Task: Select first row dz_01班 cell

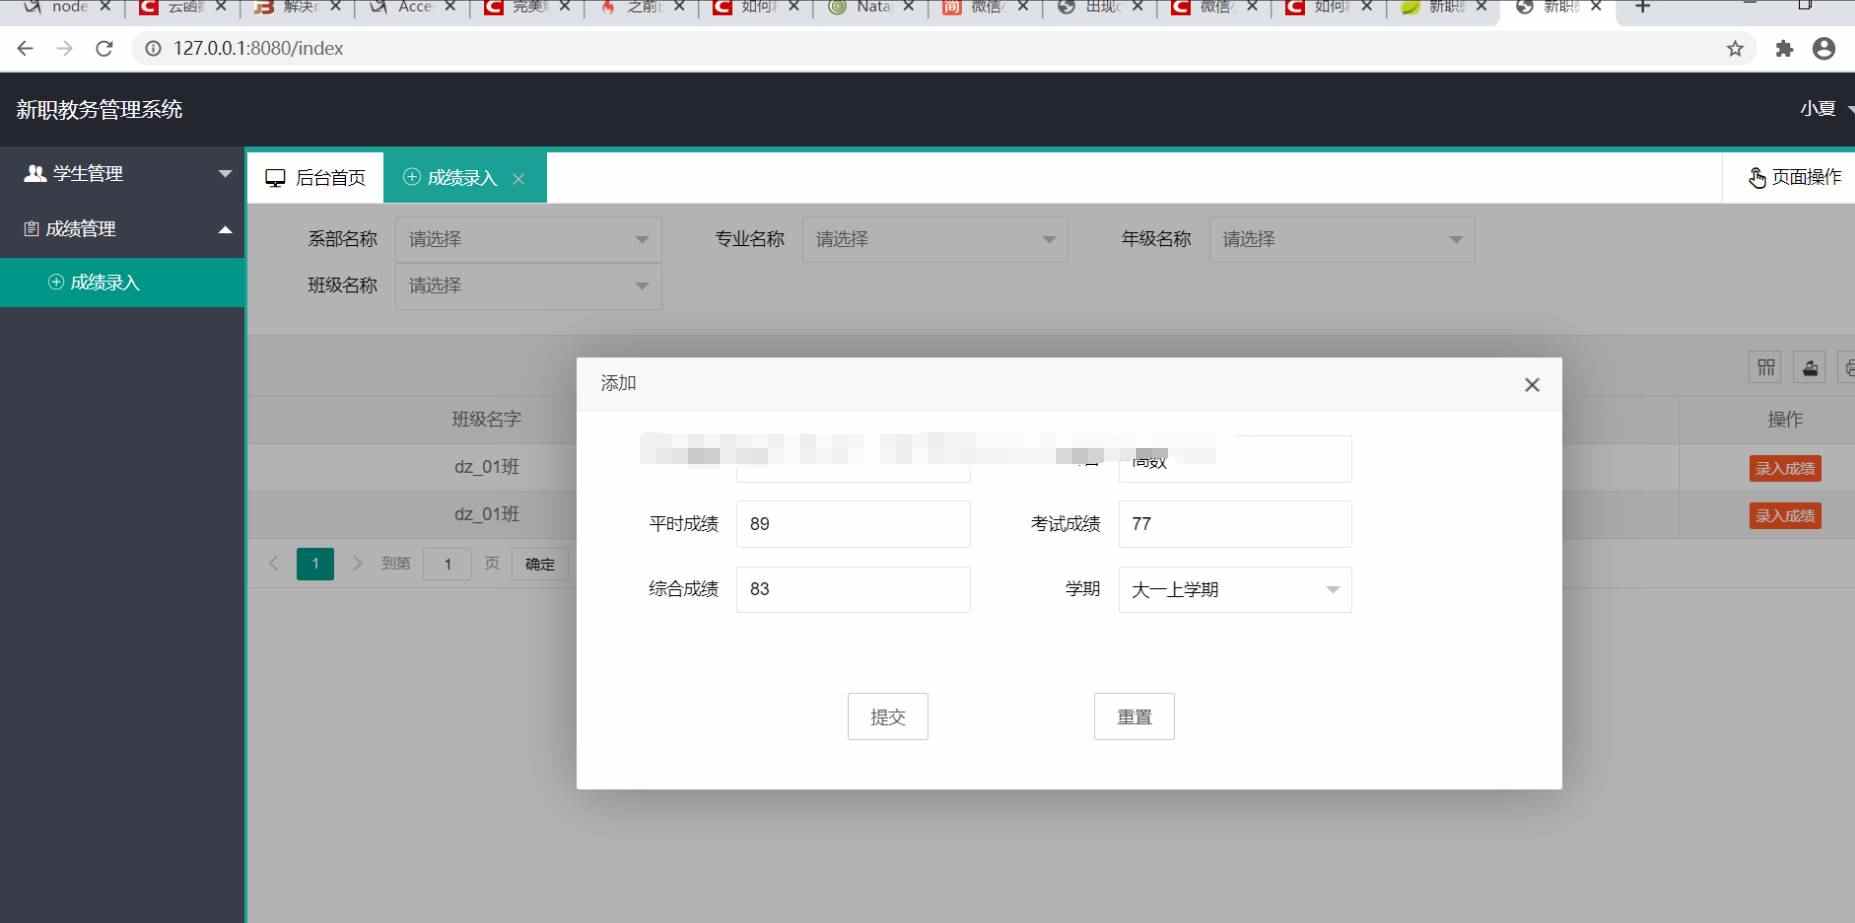Action: 486,467
